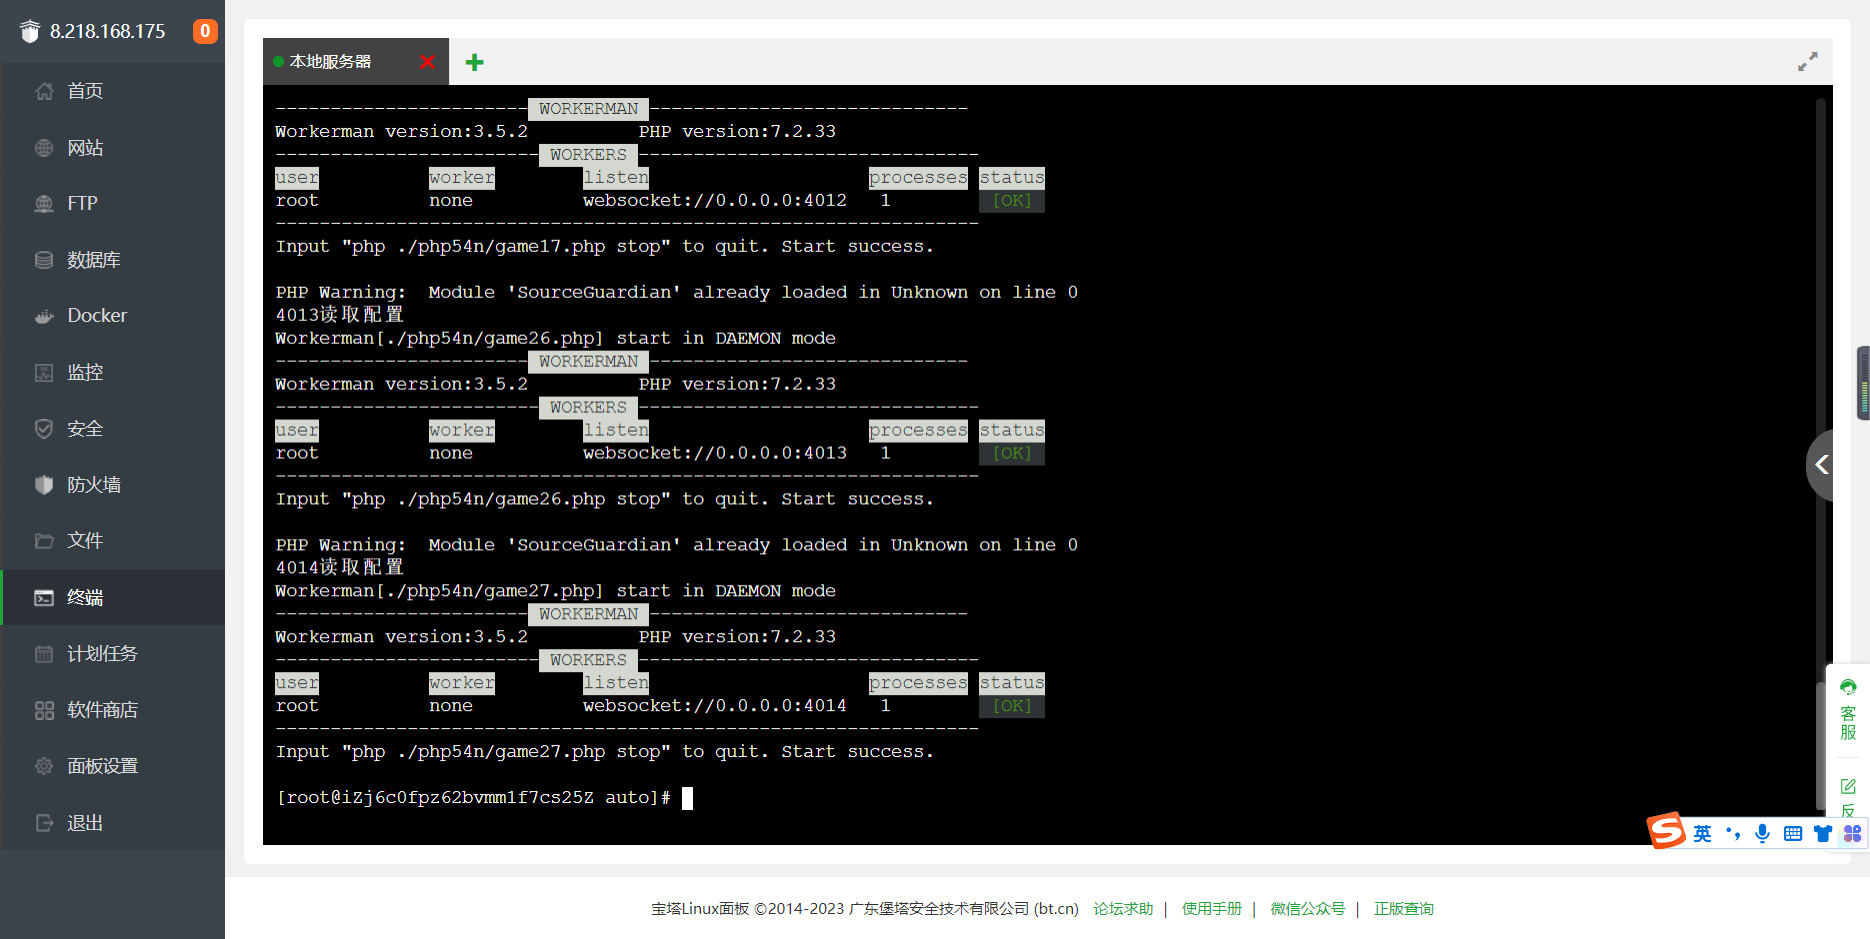Open the 软件商店 software store
The image size is (1870, 939).
tap(104, 710)
